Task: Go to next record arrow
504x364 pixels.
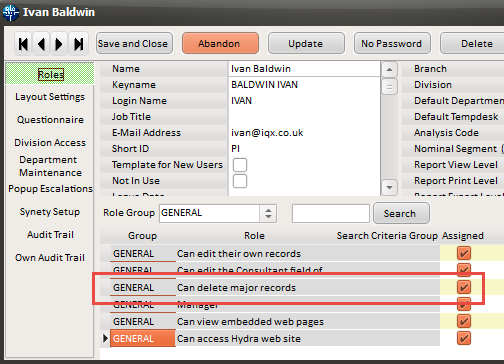Action: coord(59,44)
